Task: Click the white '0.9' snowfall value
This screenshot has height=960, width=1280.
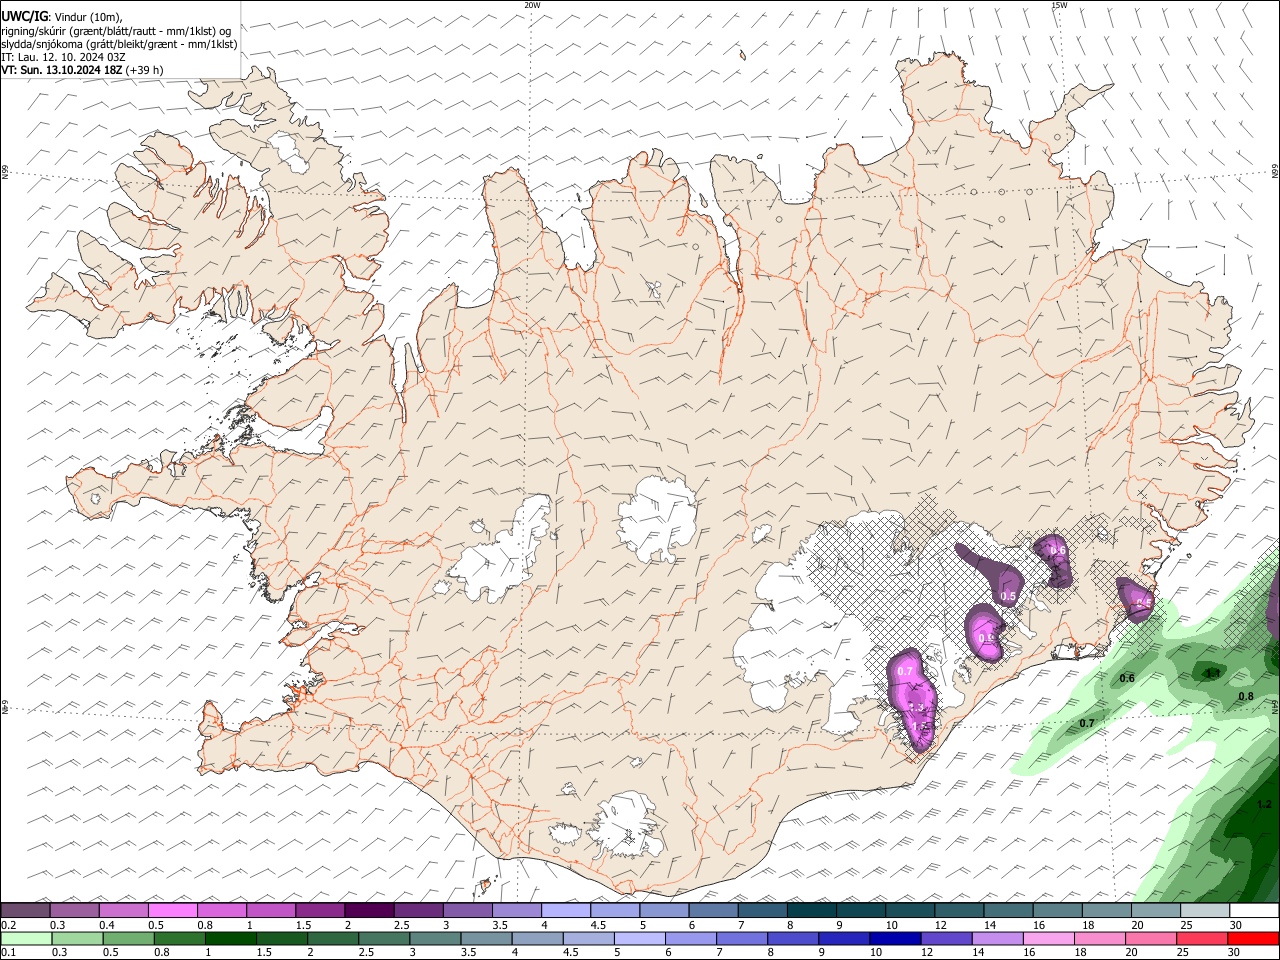Action: click(x=986, y=638)
